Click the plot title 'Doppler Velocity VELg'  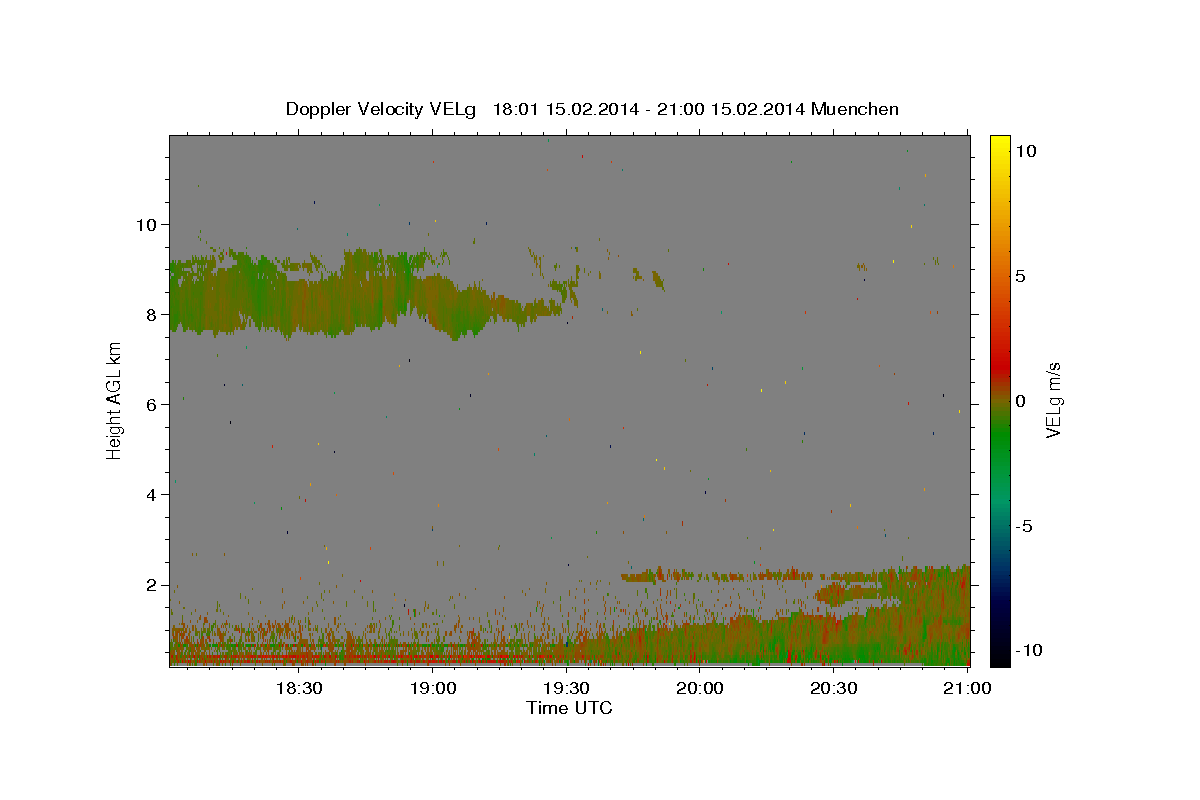[383, 109]
